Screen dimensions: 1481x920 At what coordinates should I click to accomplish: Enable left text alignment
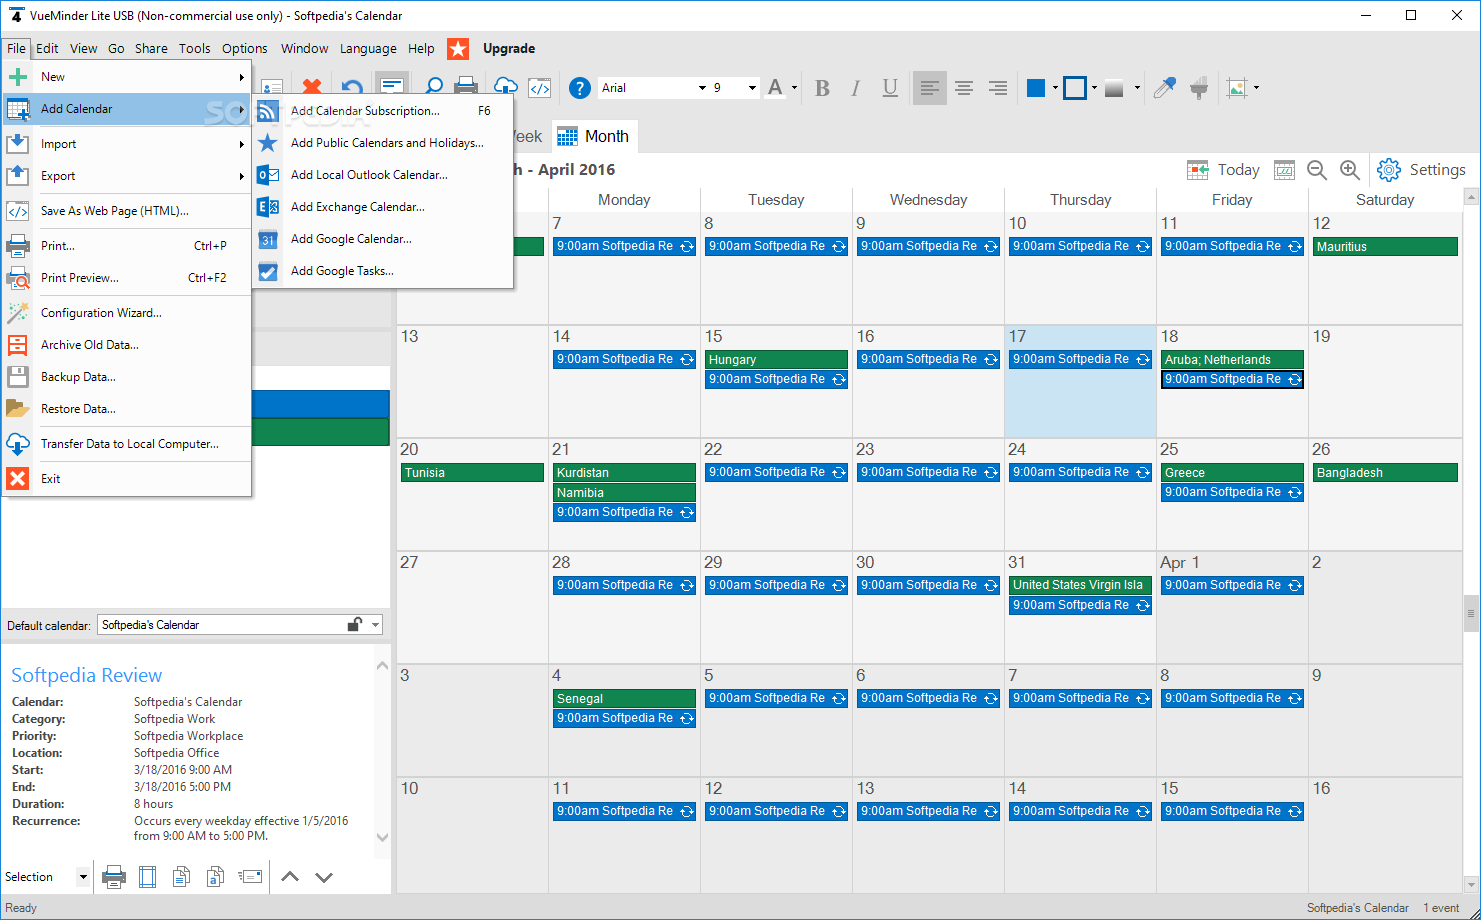(x=929, y=88)
